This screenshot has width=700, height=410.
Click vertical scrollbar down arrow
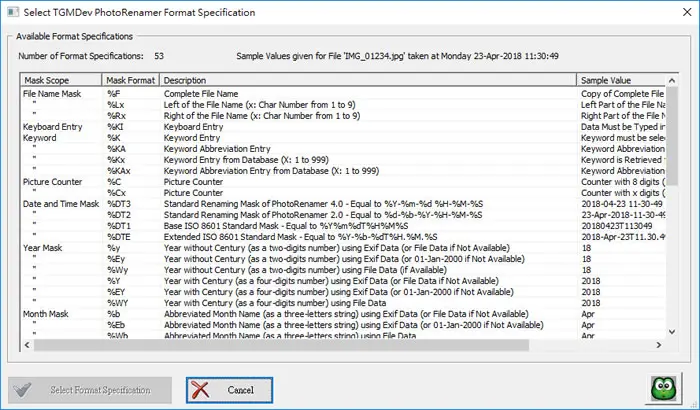671,332
